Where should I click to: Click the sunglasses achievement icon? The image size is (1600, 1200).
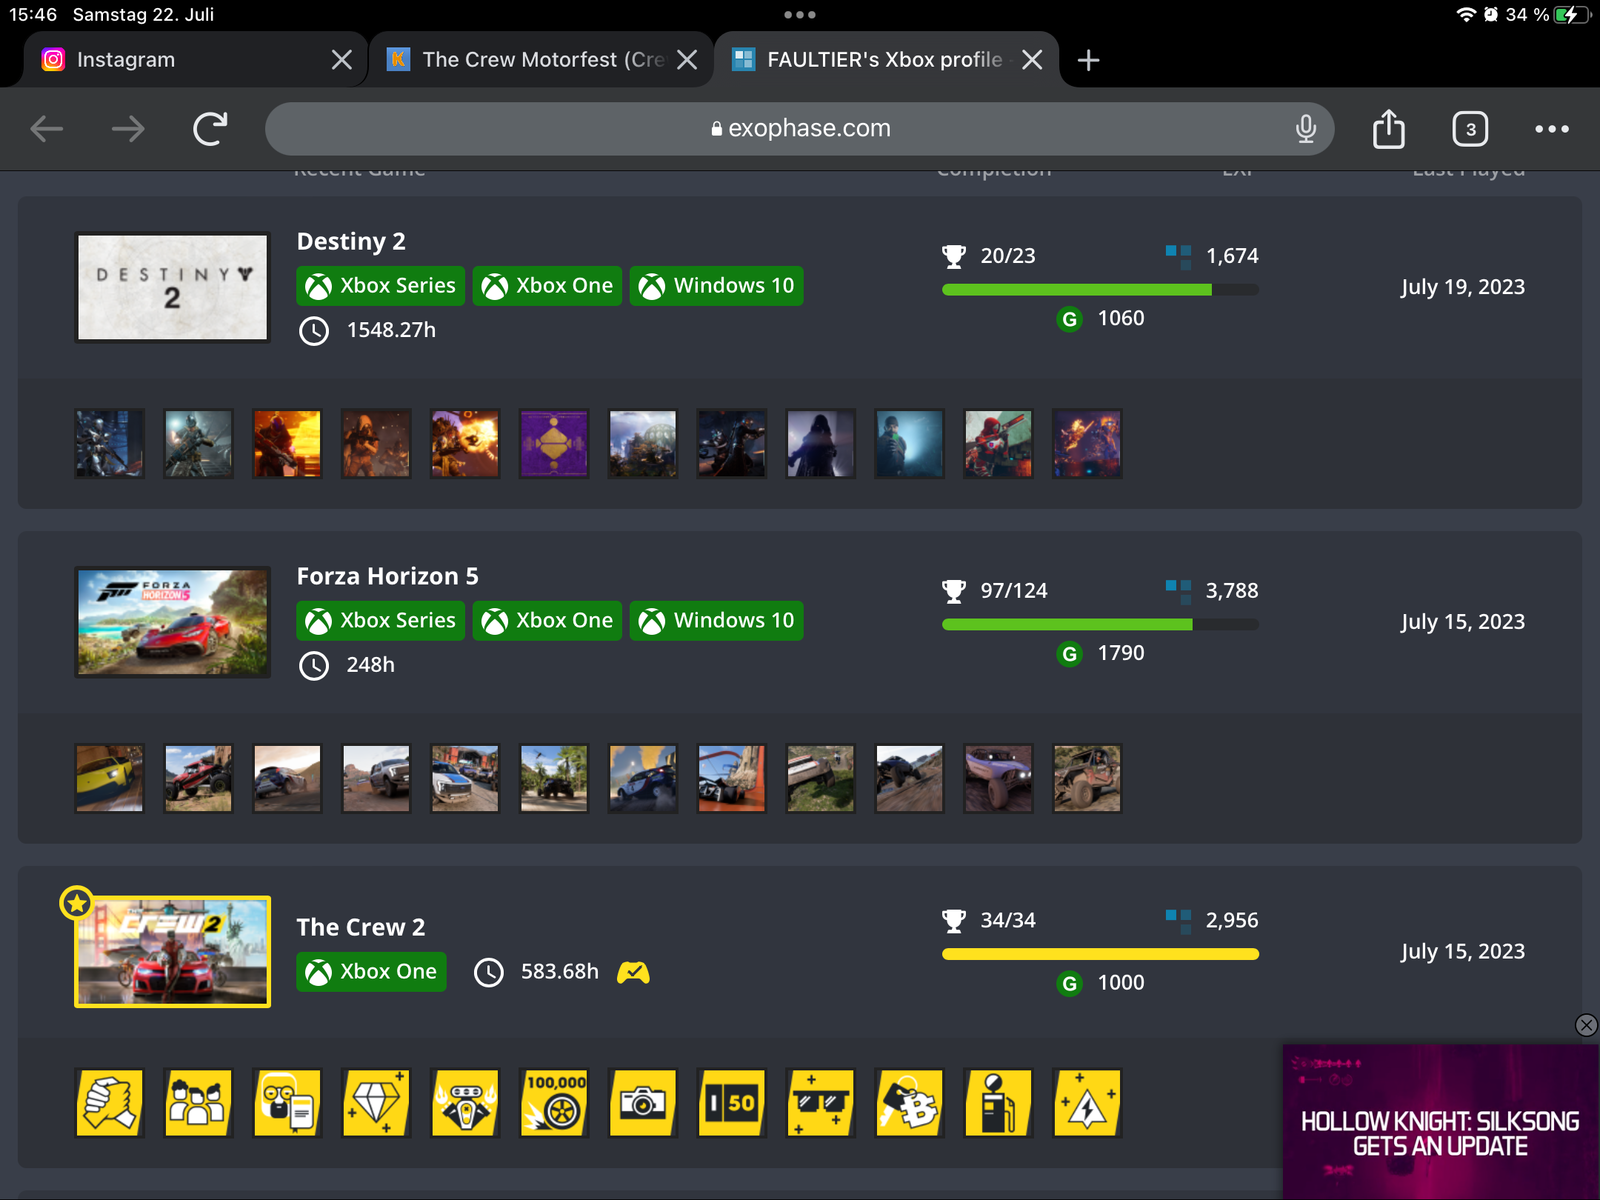pyautogui.click(x=821, y=1103)
